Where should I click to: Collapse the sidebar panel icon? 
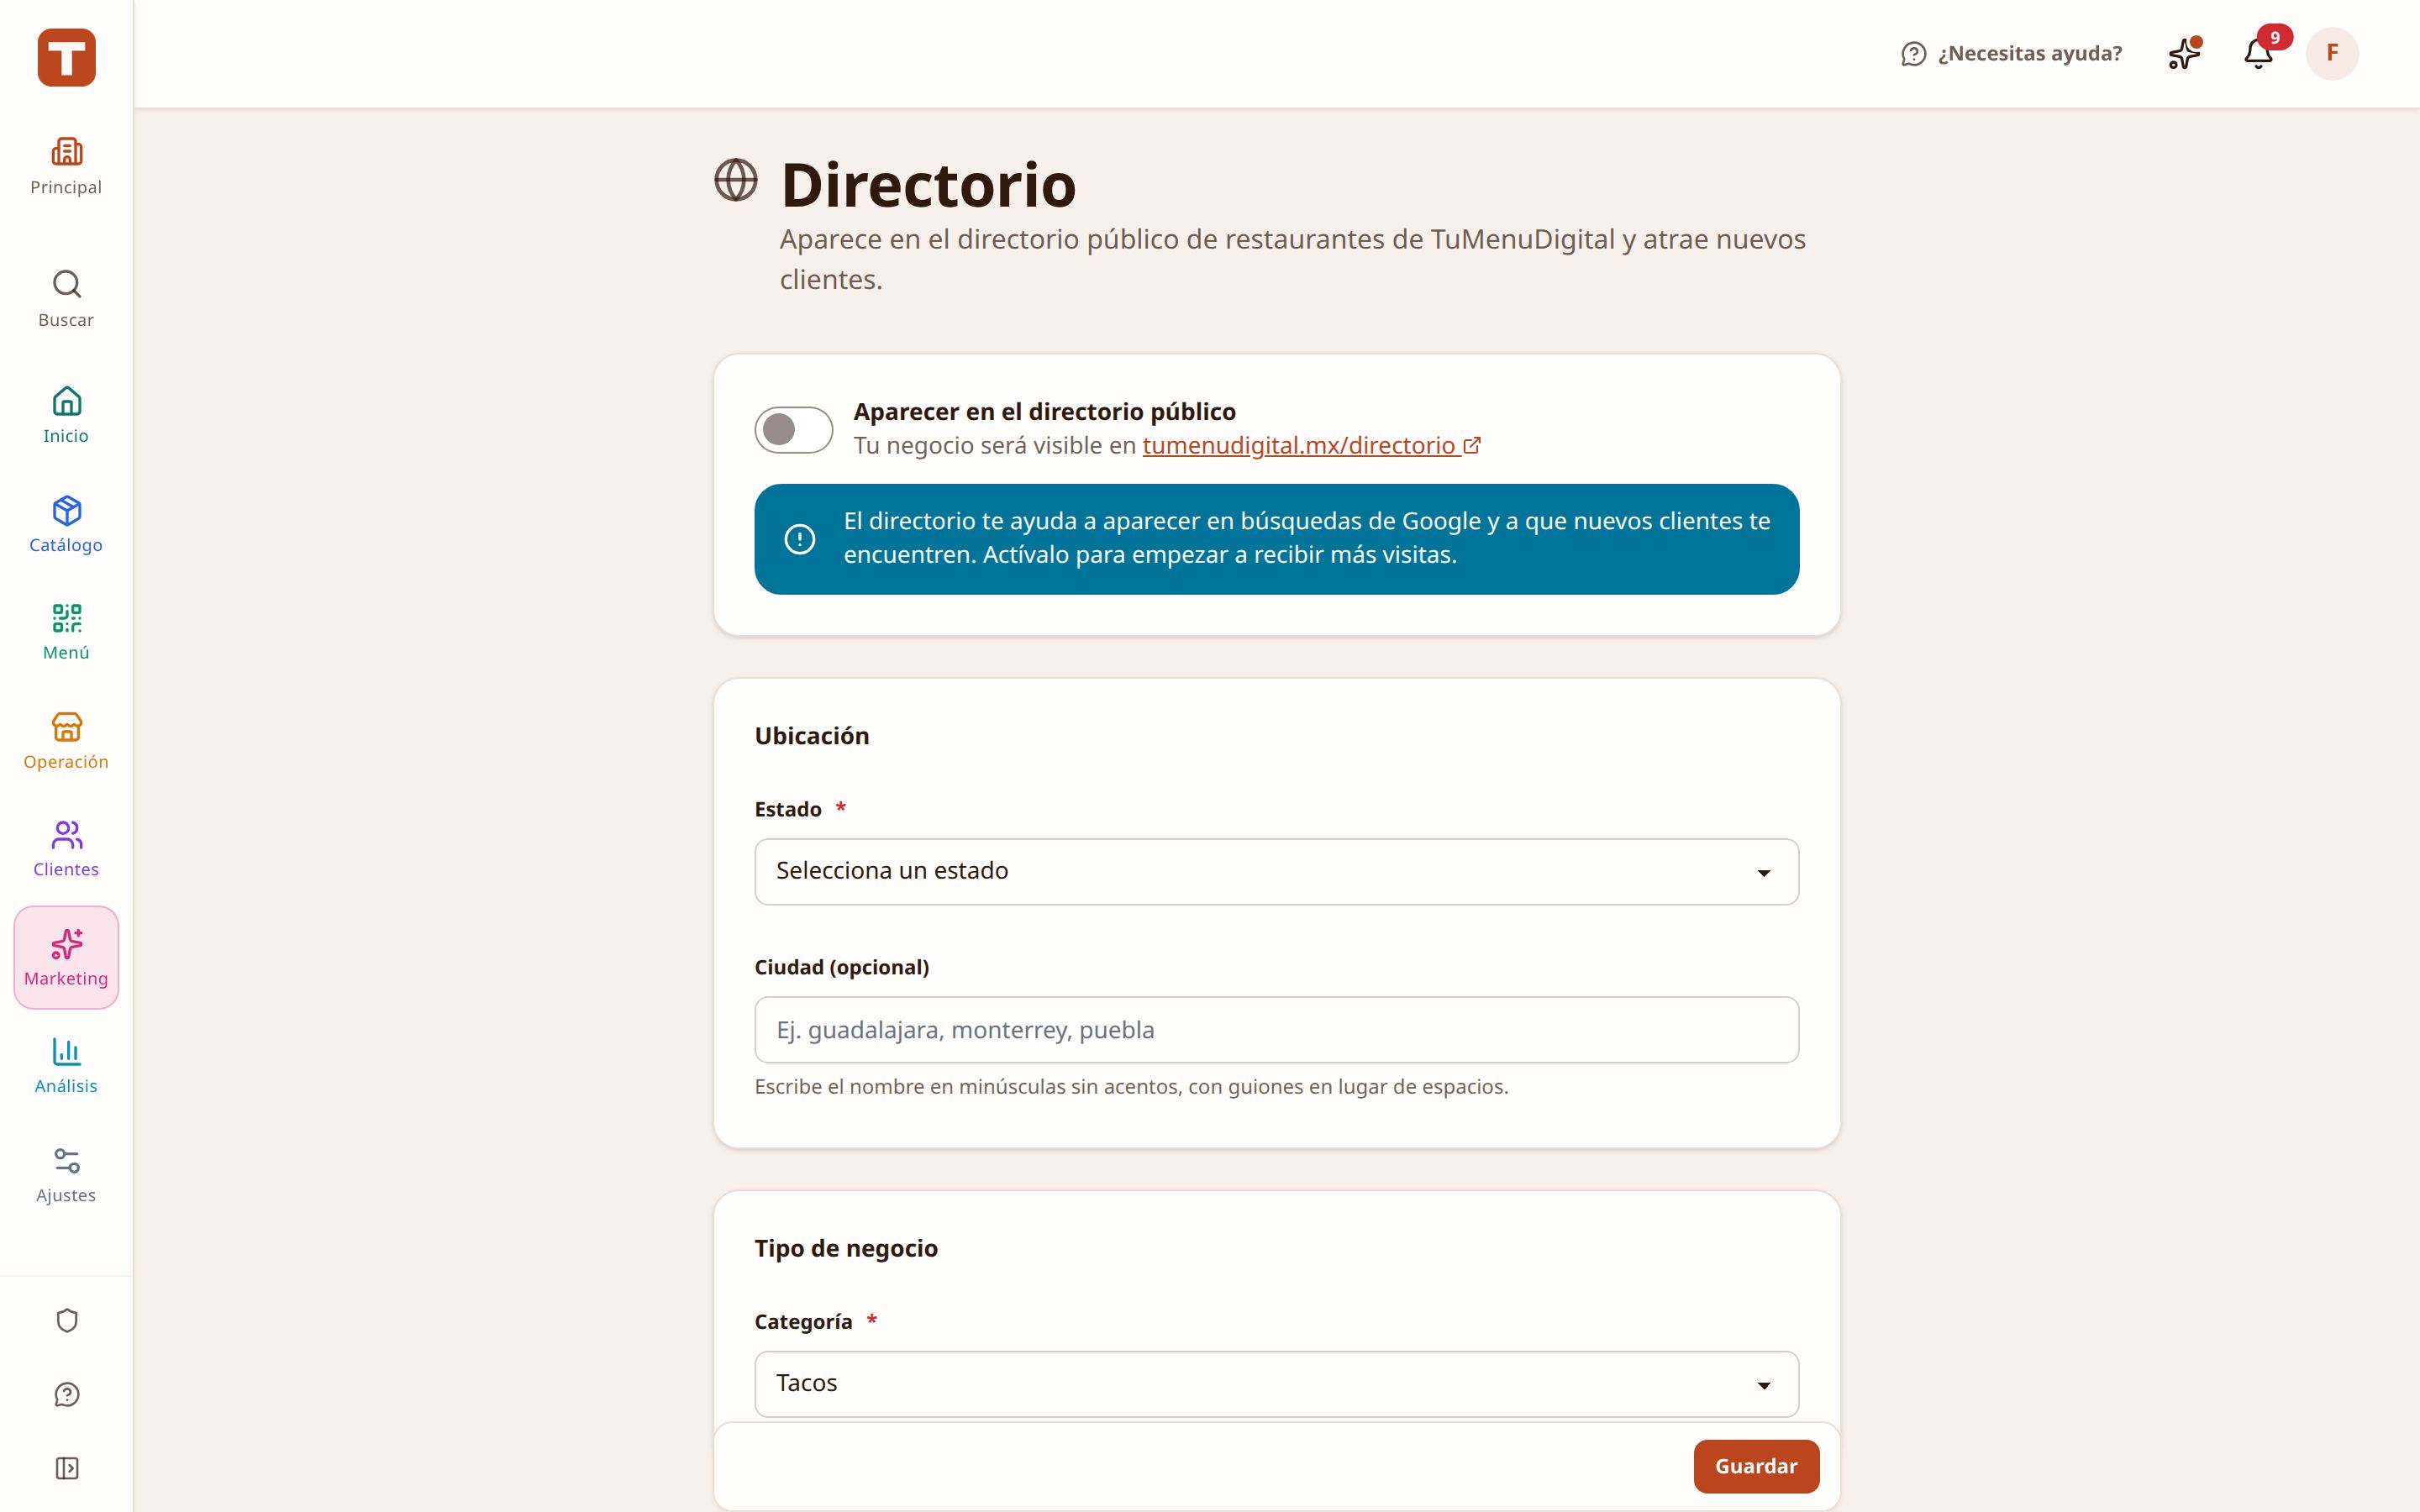(x=67, y=1468)
